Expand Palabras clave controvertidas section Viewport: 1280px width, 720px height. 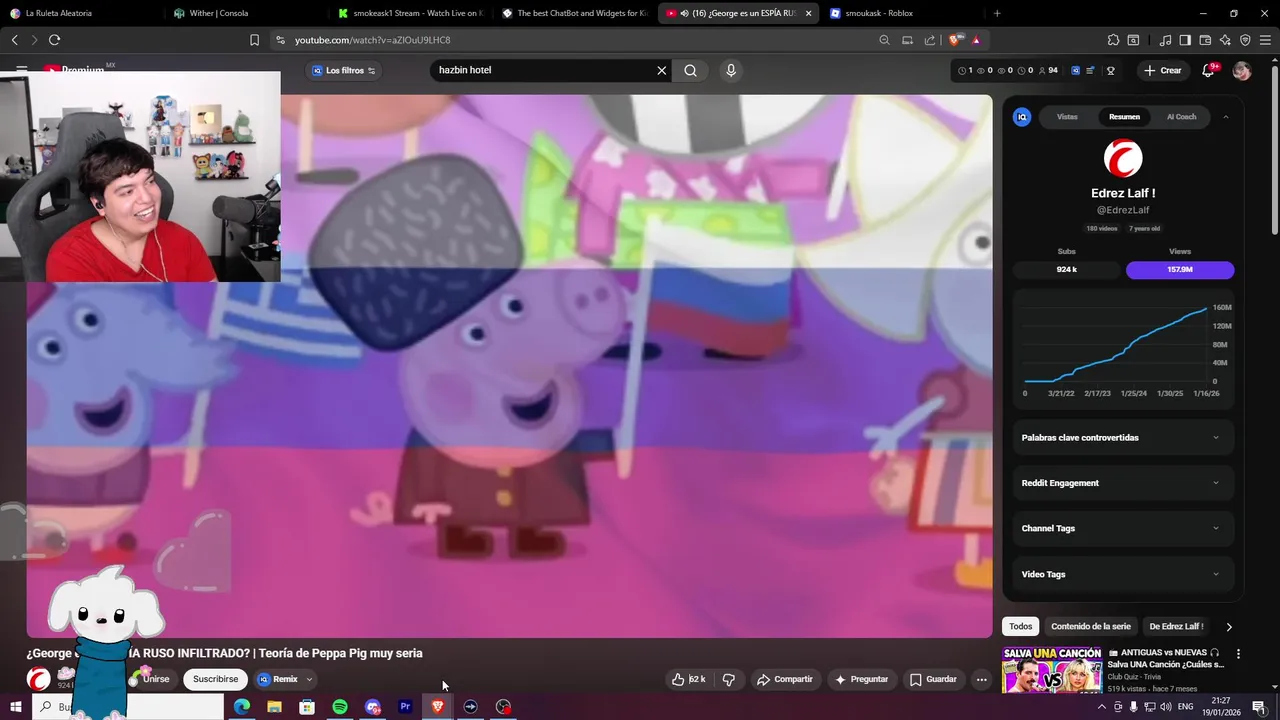(1123, 437)
